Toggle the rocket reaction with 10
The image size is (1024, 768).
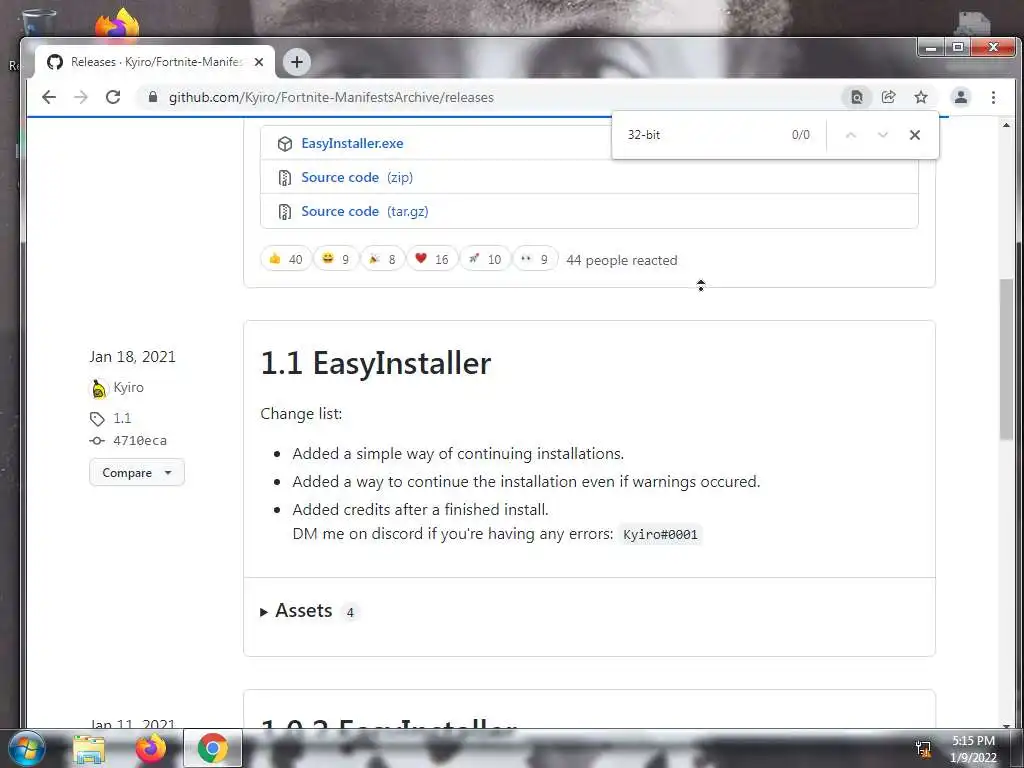click(x=485, y=259)
